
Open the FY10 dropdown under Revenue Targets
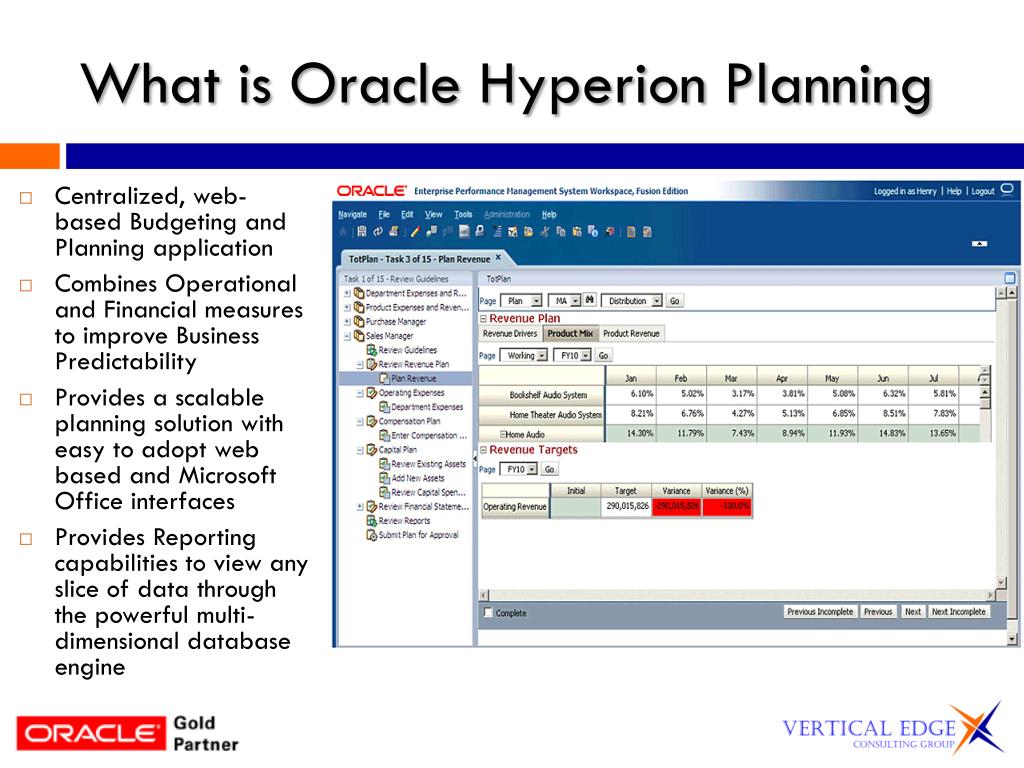coord(532,469)
